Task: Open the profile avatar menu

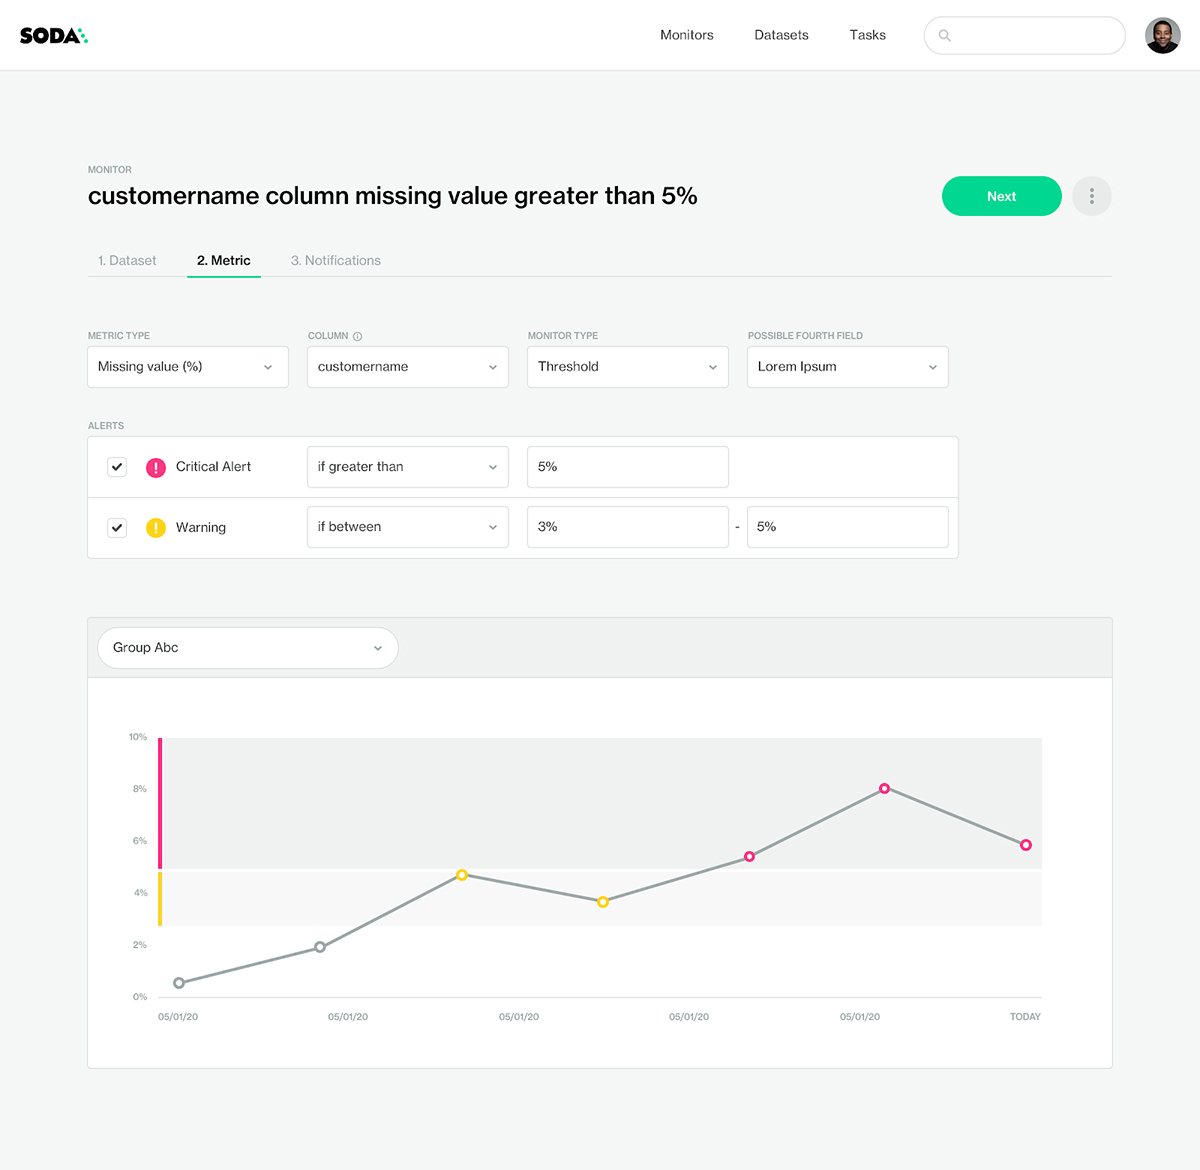Action: [1162, 34]
